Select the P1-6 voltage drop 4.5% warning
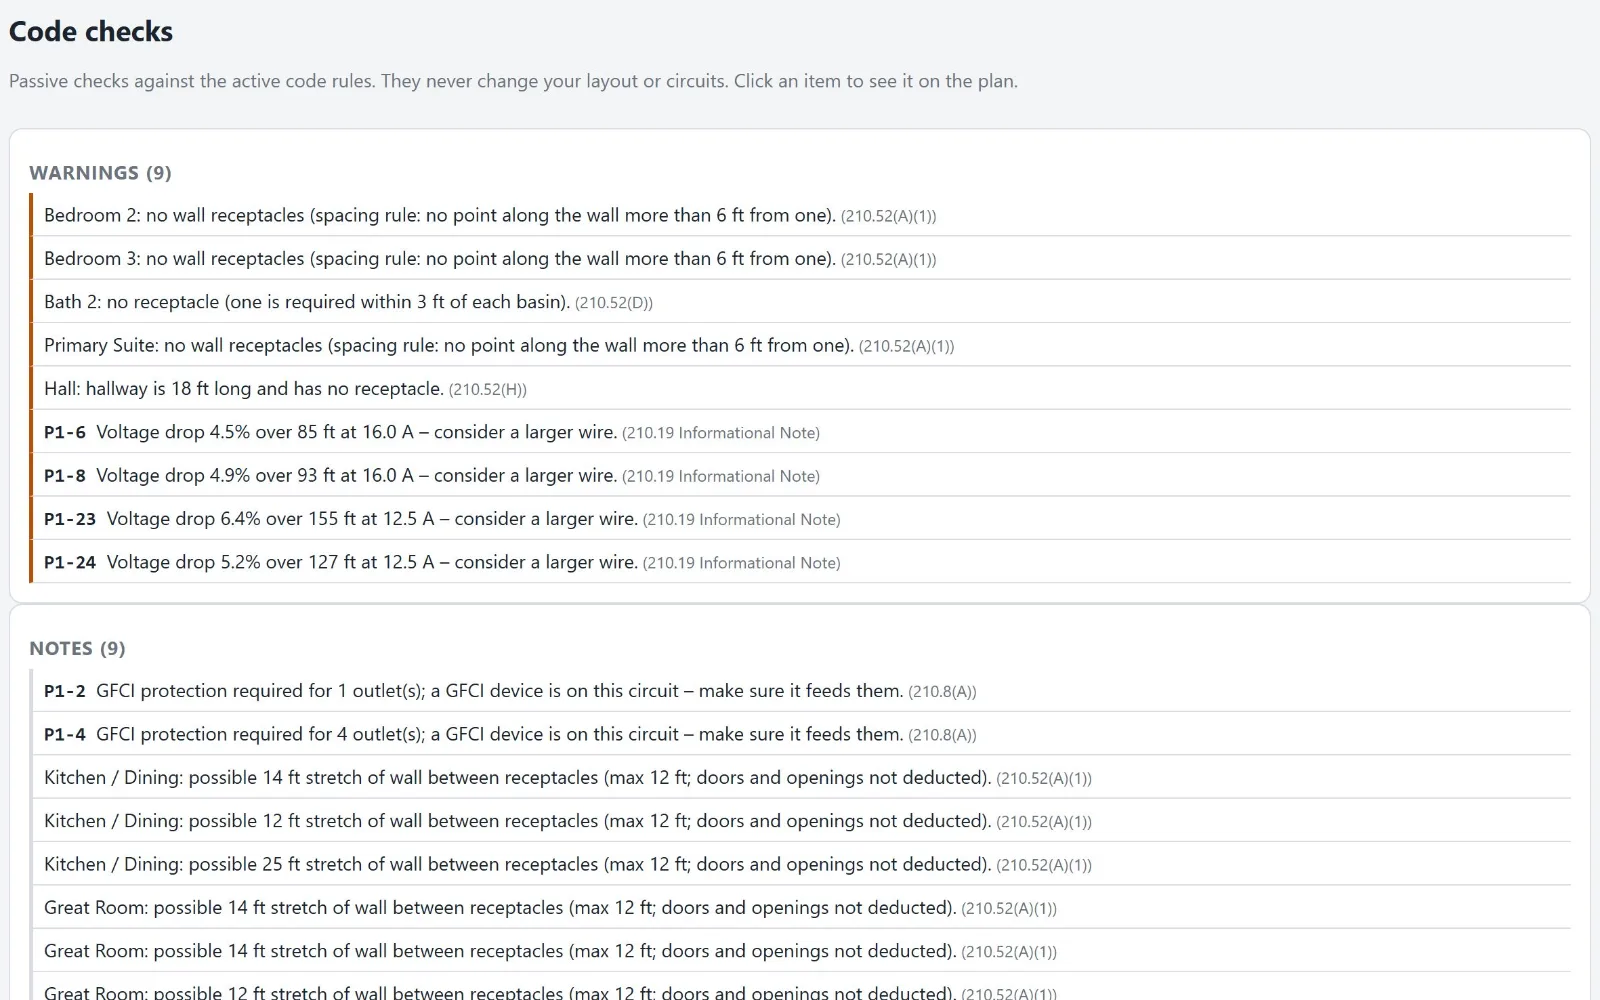 point(800,432)
